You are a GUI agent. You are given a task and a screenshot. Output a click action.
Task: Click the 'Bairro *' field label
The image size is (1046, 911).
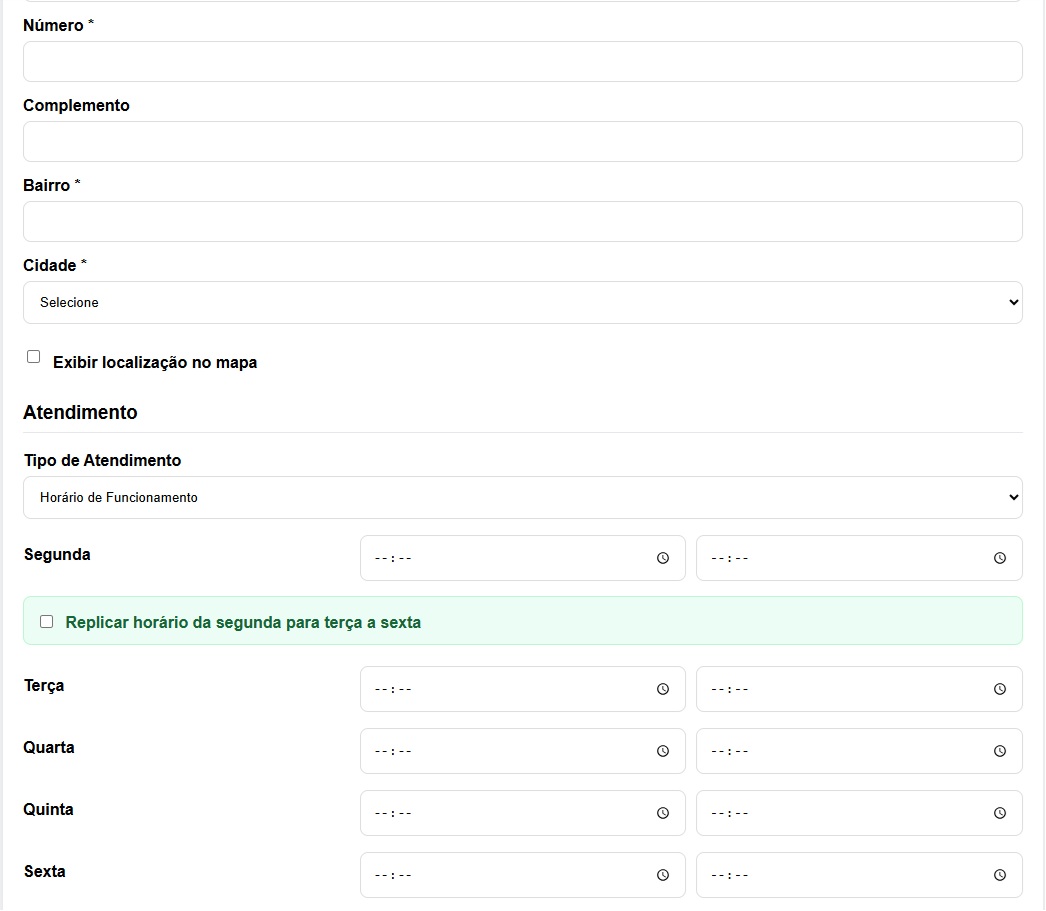51,185
